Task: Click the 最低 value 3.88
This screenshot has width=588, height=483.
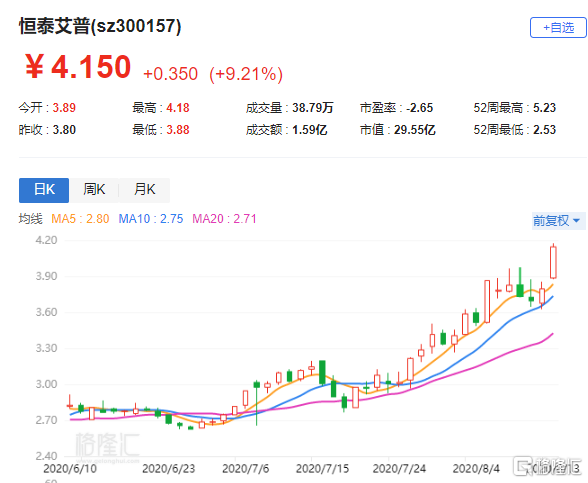Action: (178, 130)
